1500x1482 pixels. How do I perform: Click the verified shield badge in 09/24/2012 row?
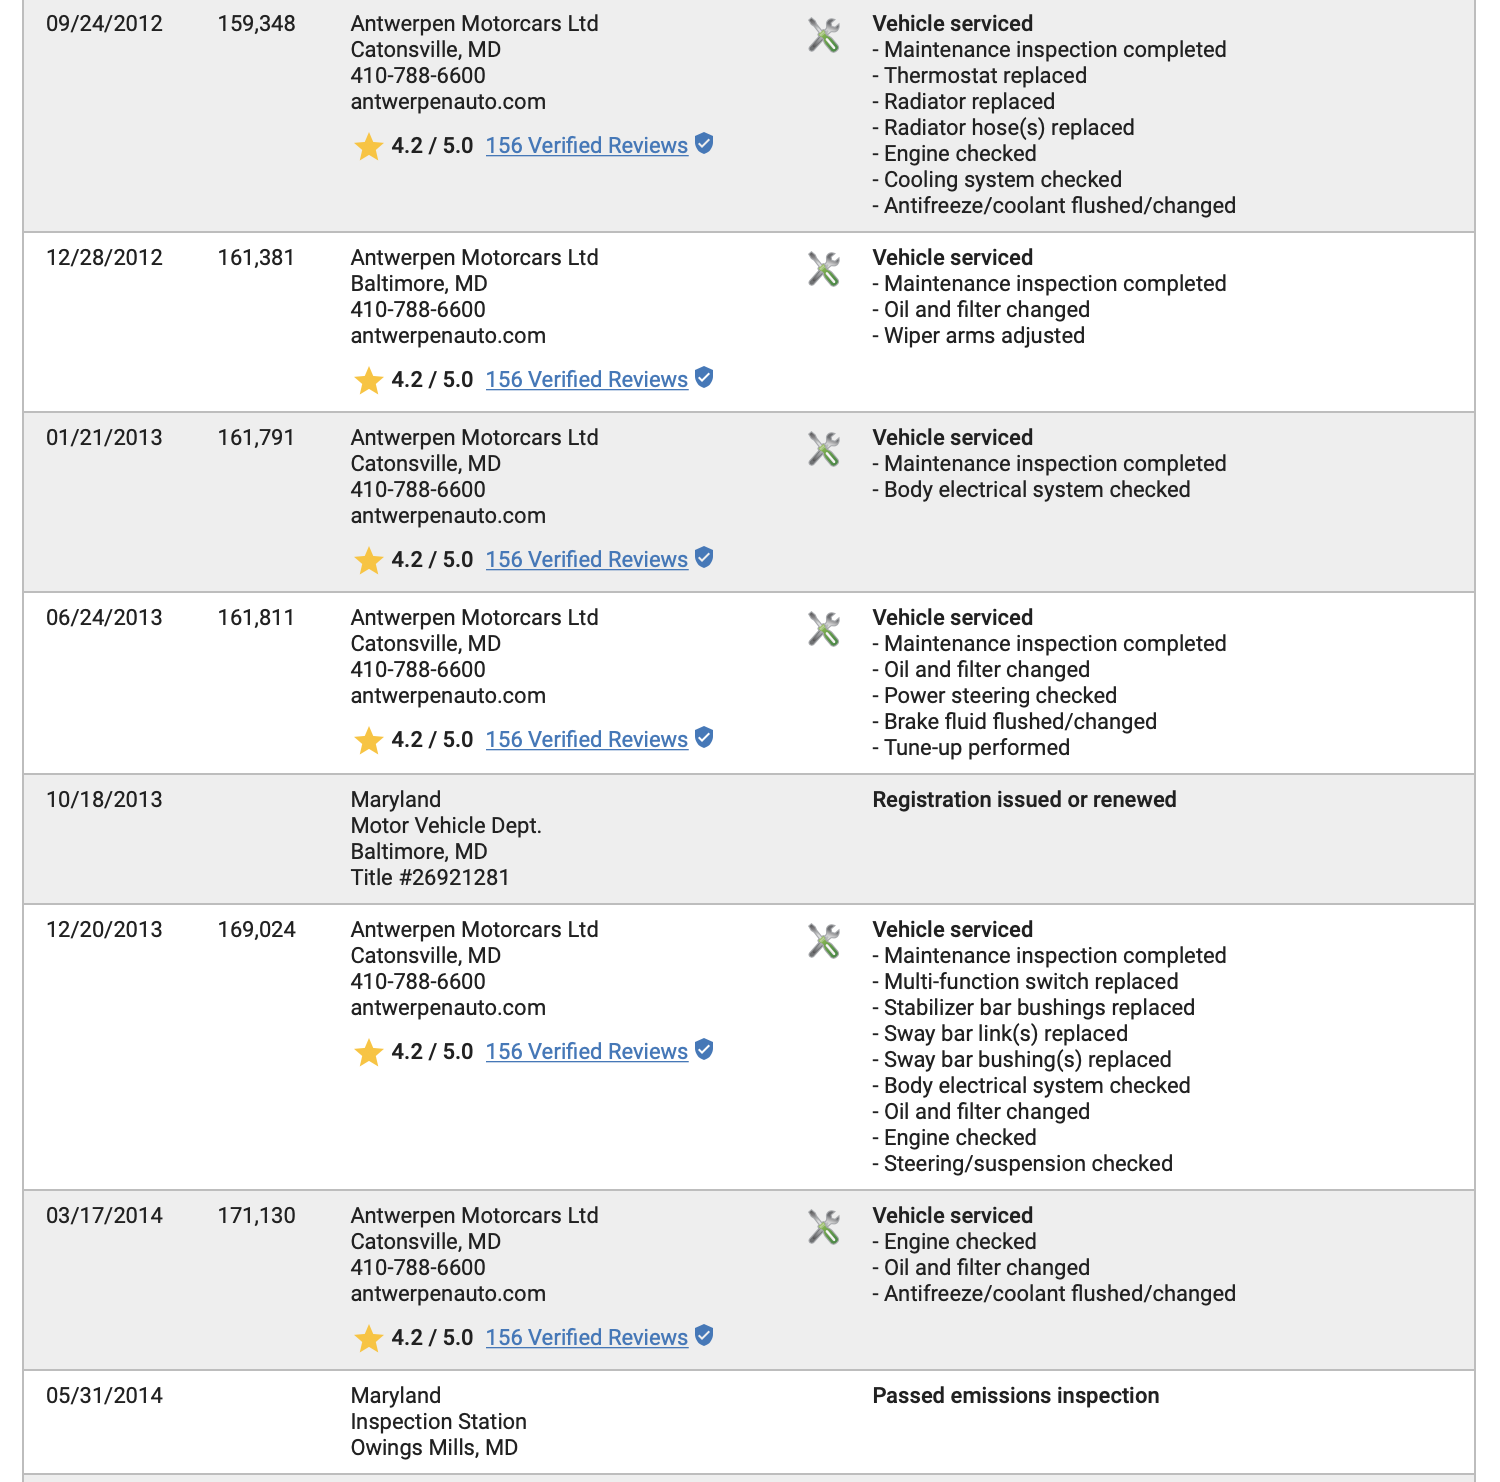click(x=704, y=144)
